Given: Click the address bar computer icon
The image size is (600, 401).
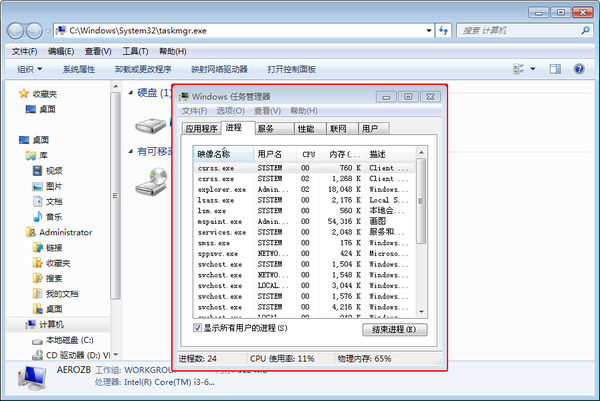Looking at the screenshot, I should 60,31.
